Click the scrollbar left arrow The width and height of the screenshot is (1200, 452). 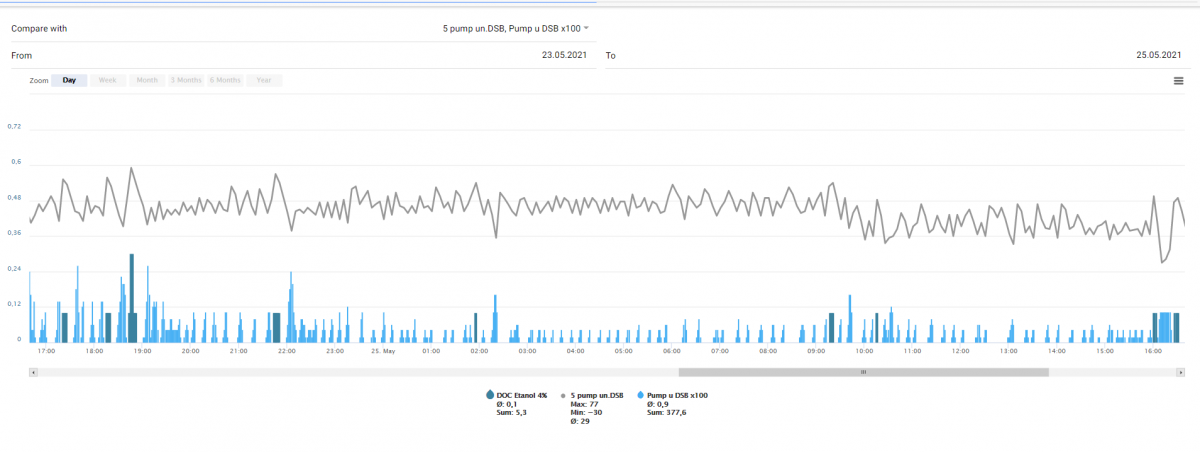tap(33, 372)
